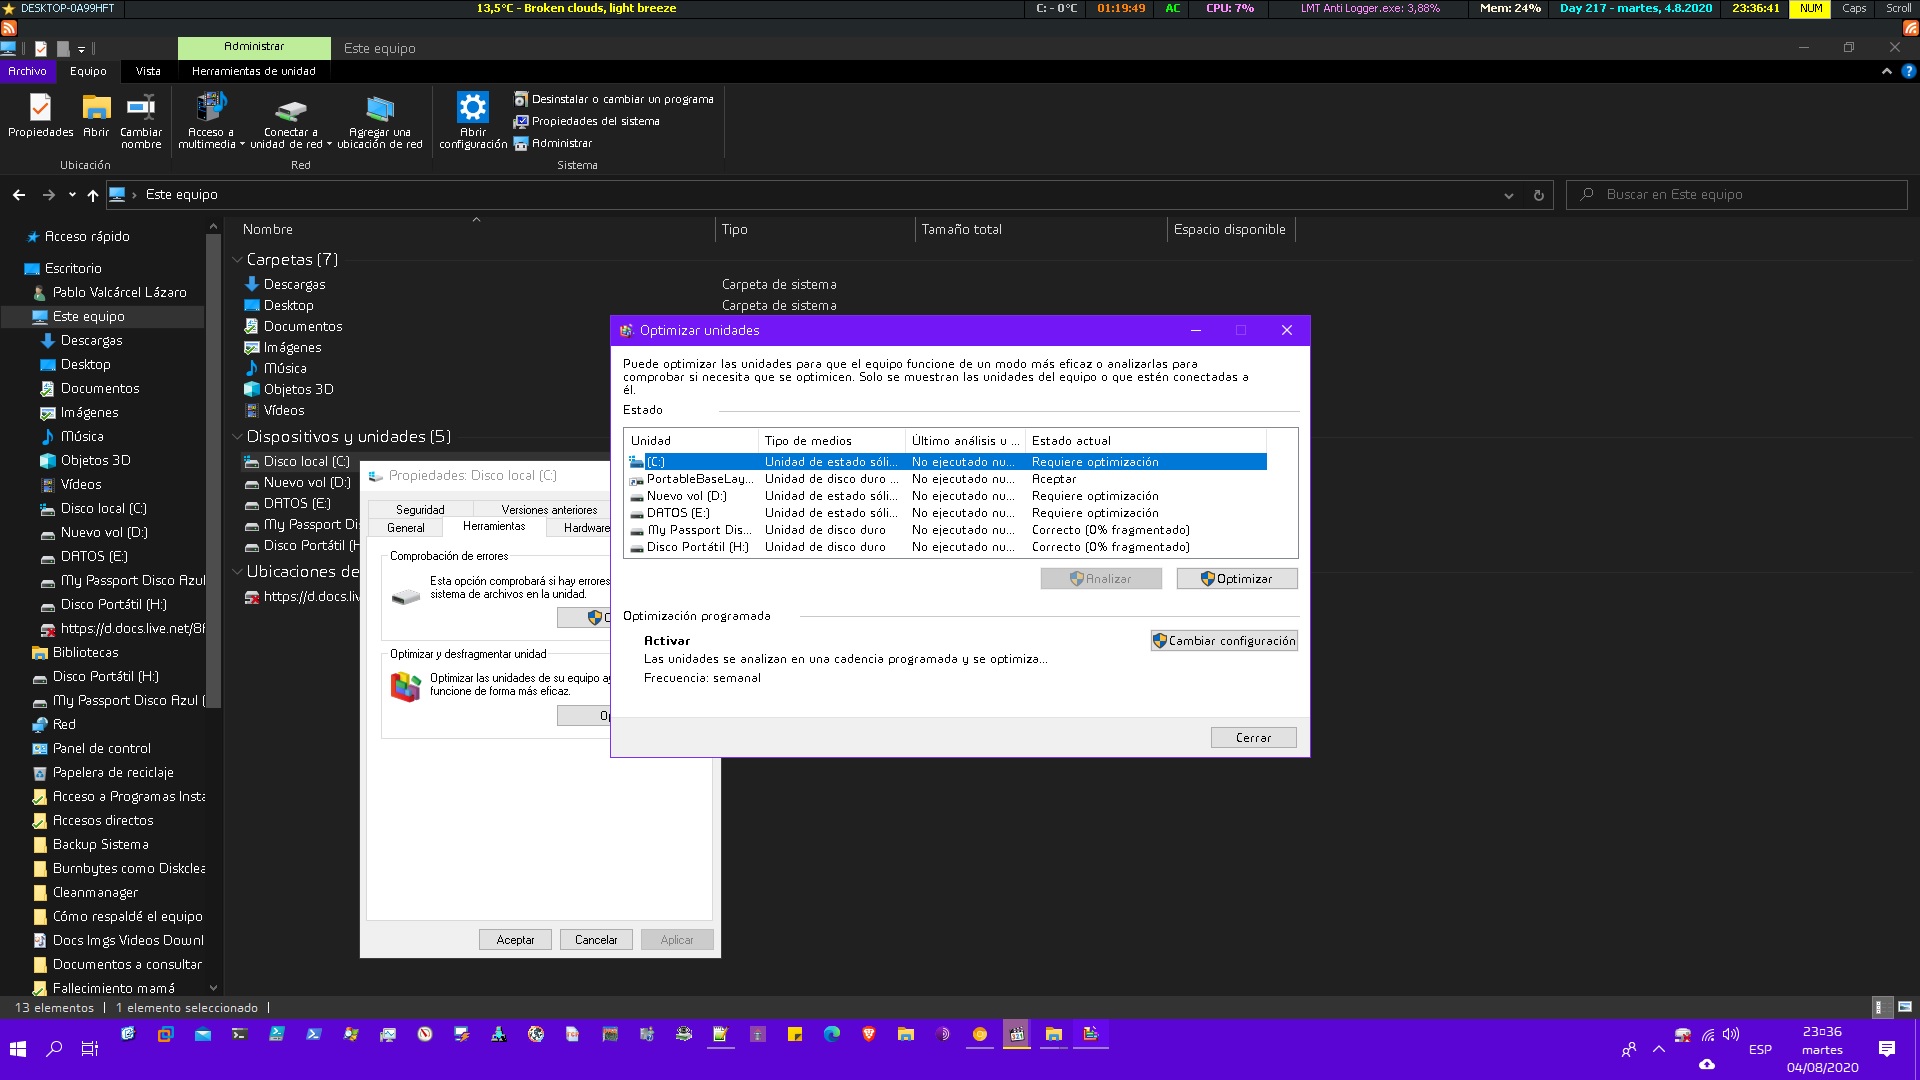Open Windows Start button on taskbar
The image size is (1920, 1080).
tap(17, 1048)
